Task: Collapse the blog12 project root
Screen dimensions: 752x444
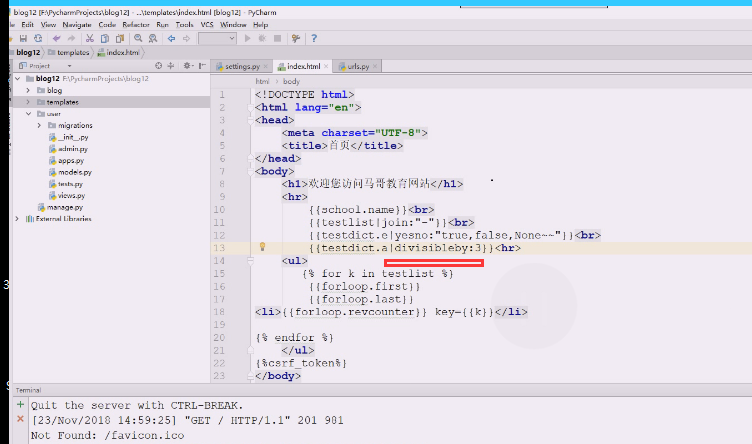Action: 17,78
